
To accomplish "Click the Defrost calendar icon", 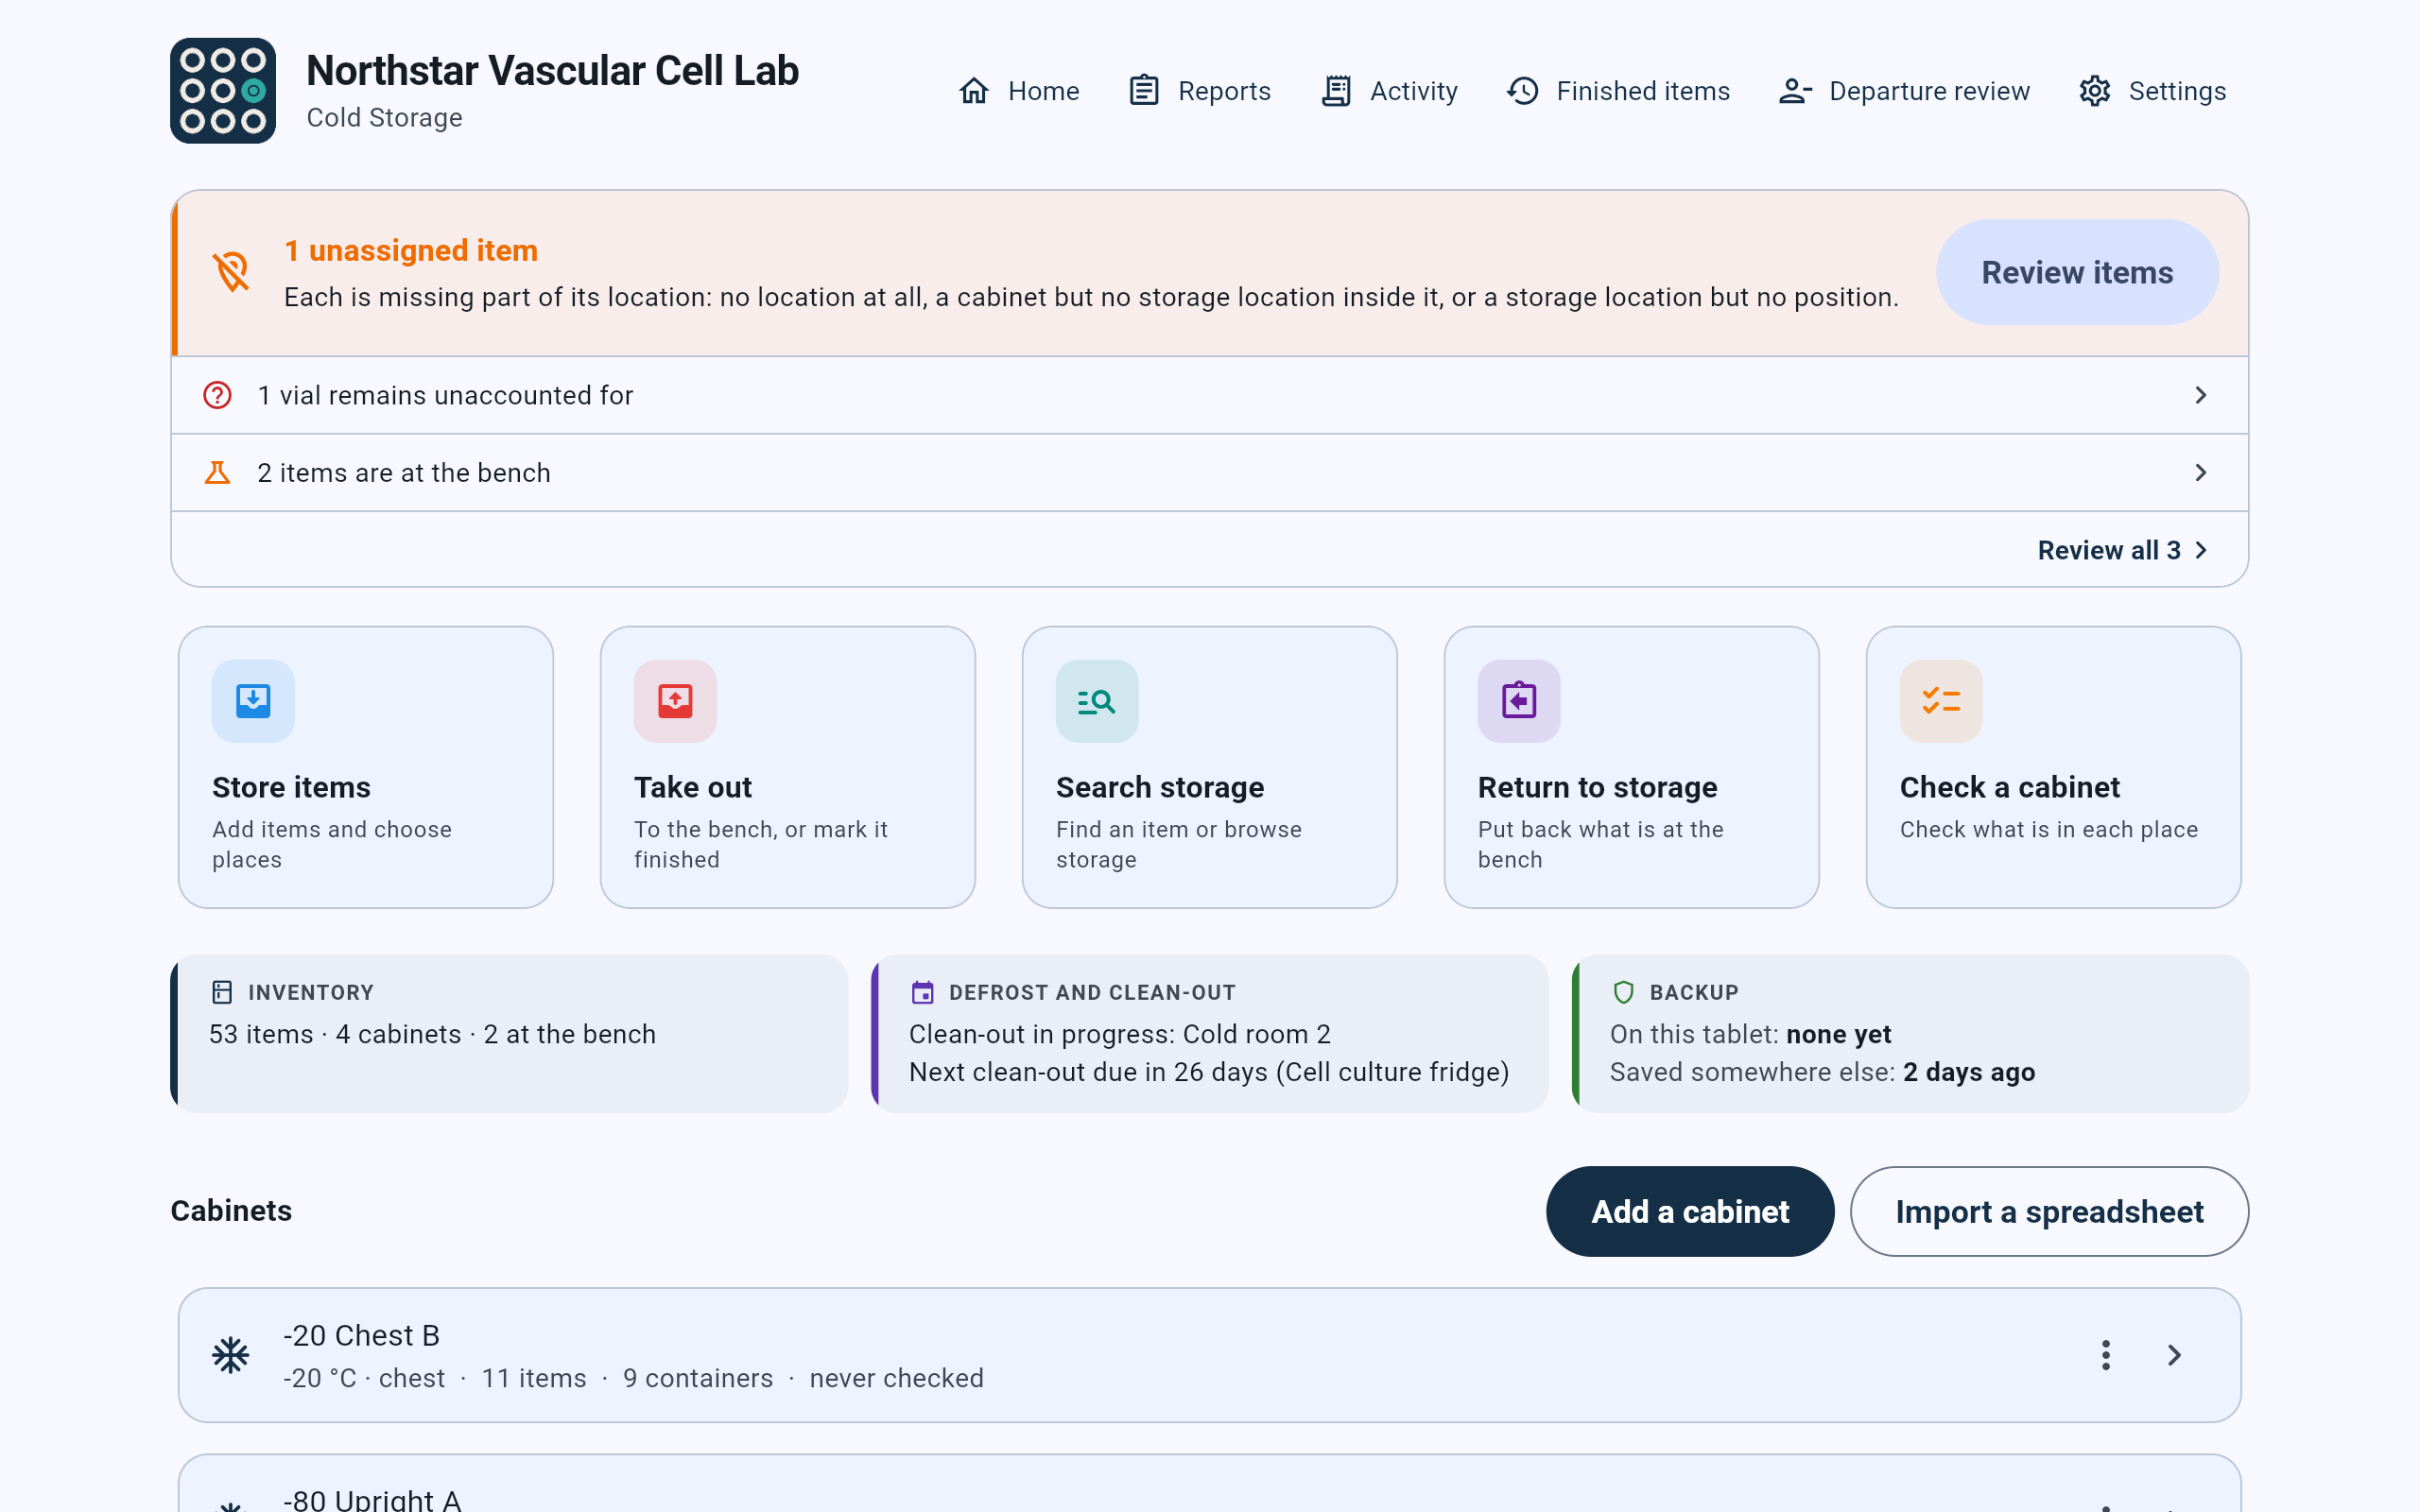I will click(x=922, y=992).
